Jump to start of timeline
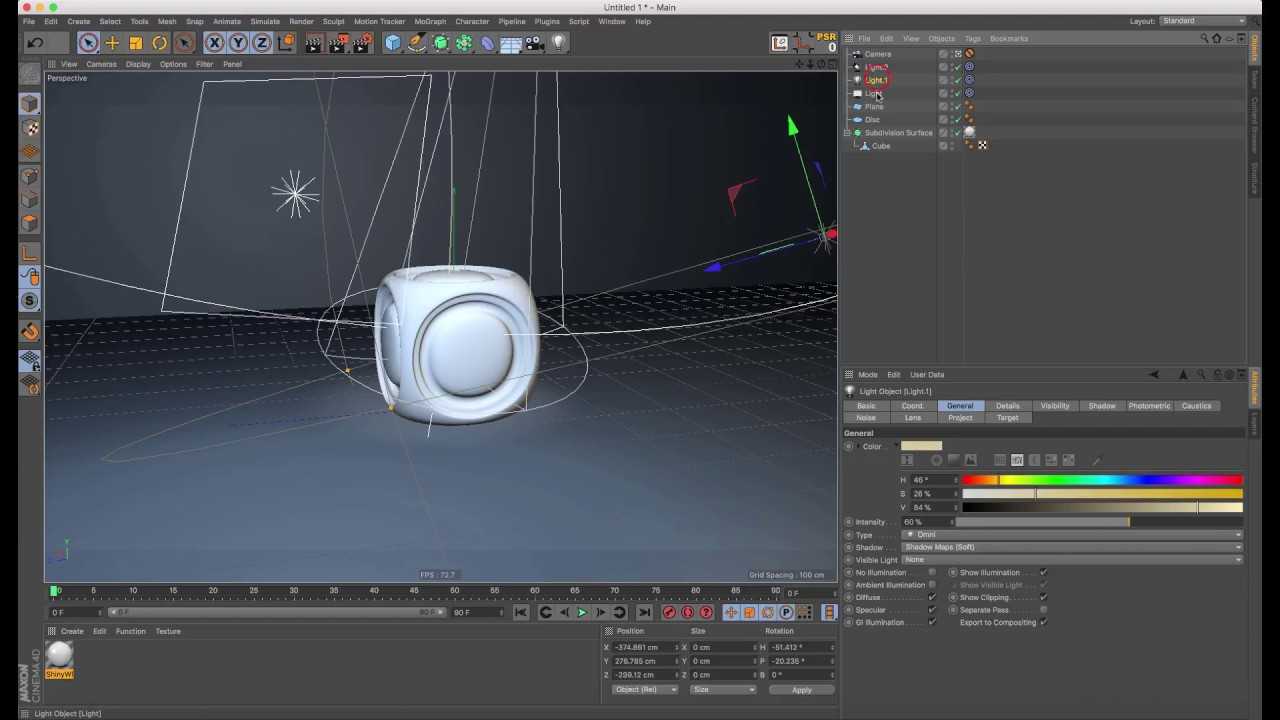Image resolution: width=1280 pixels, height=720 pixels. [521, 612]
